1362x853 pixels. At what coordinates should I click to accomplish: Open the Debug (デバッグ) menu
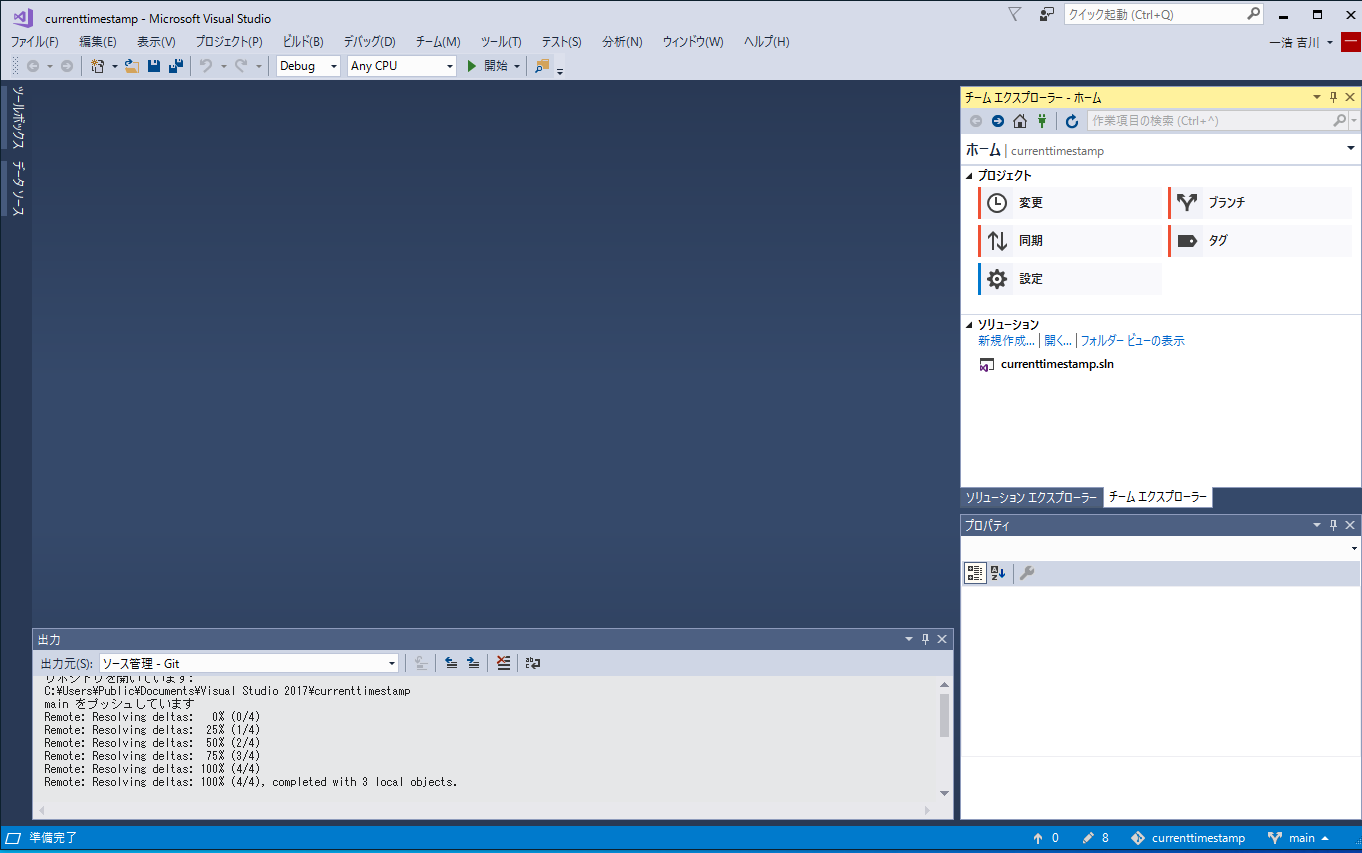tap(369, 42)
